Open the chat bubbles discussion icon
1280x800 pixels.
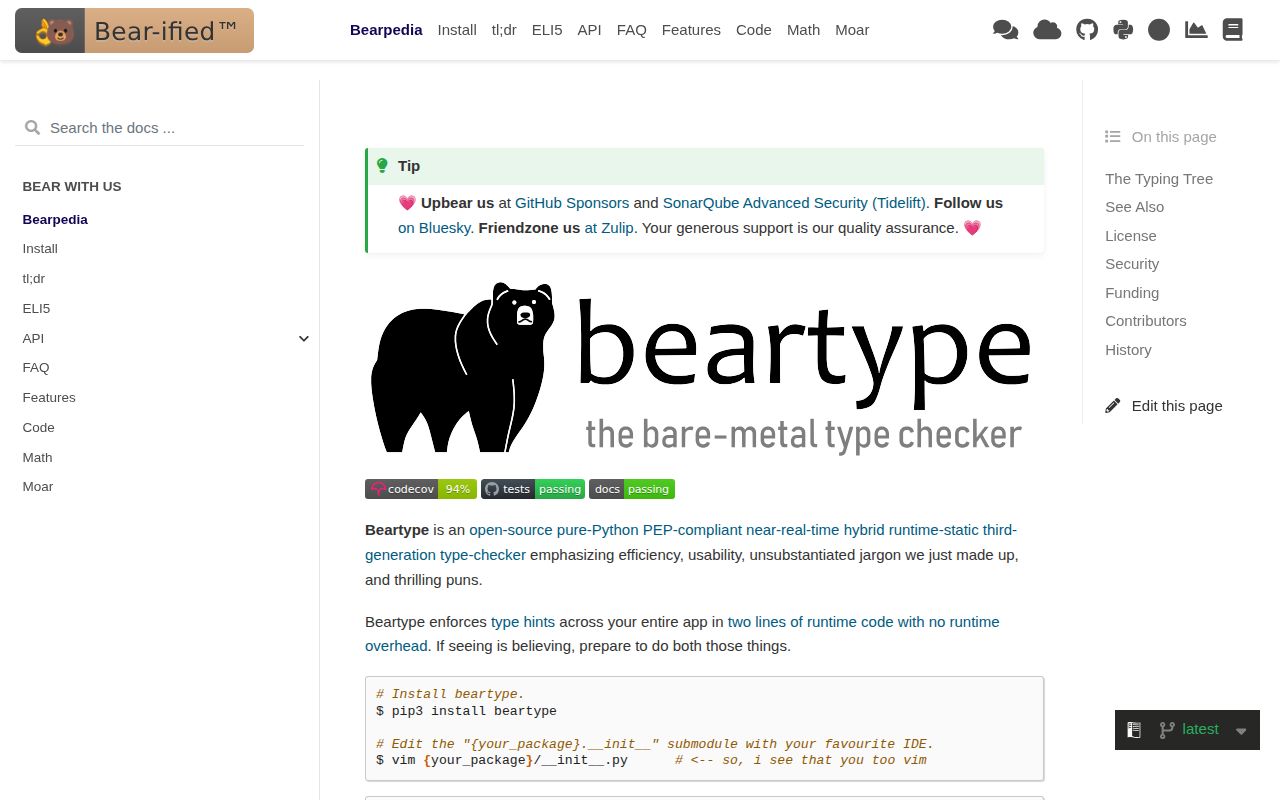(1005, 30)
